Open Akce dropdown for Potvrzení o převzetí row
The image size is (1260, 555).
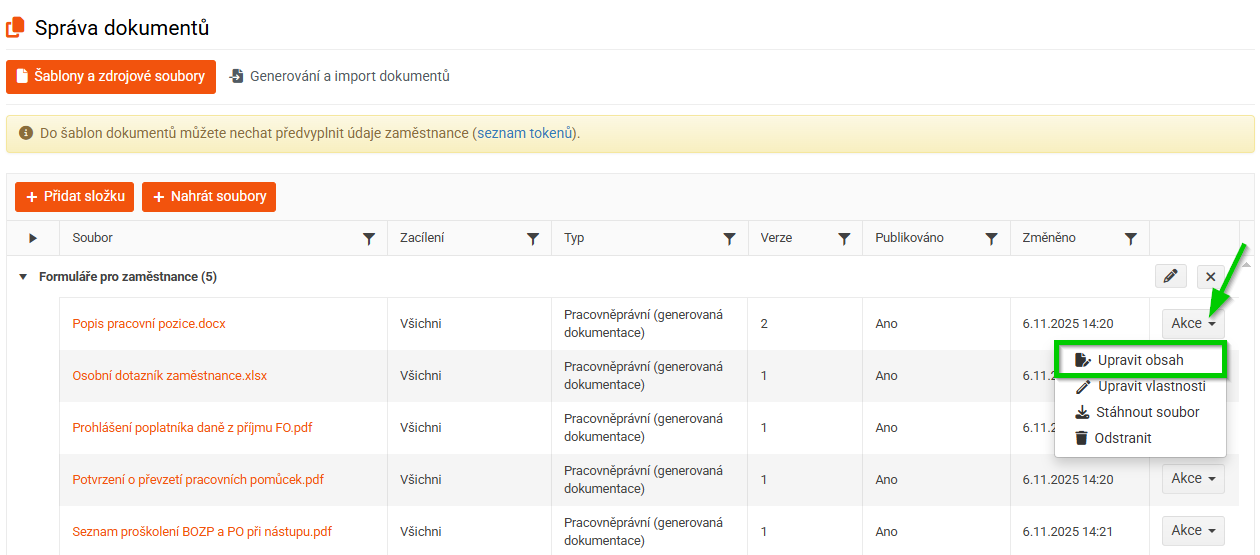[1193, 479]
